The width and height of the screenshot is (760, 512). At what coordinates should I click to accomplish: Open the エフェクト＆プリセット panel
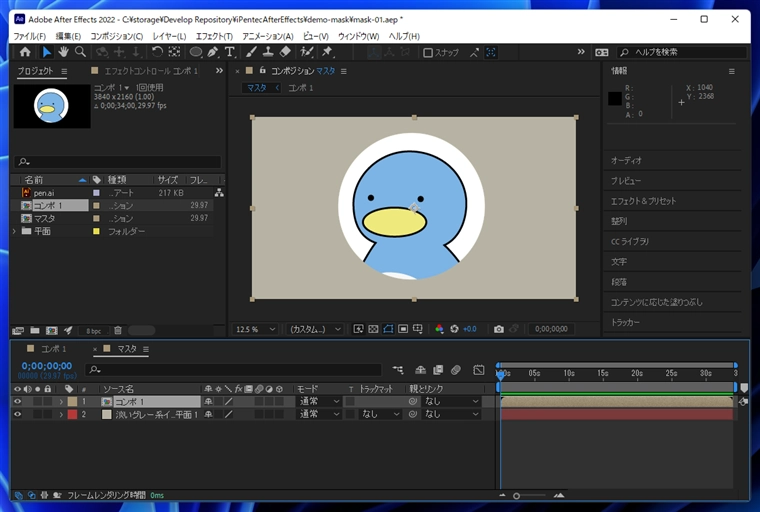point(643,201)
